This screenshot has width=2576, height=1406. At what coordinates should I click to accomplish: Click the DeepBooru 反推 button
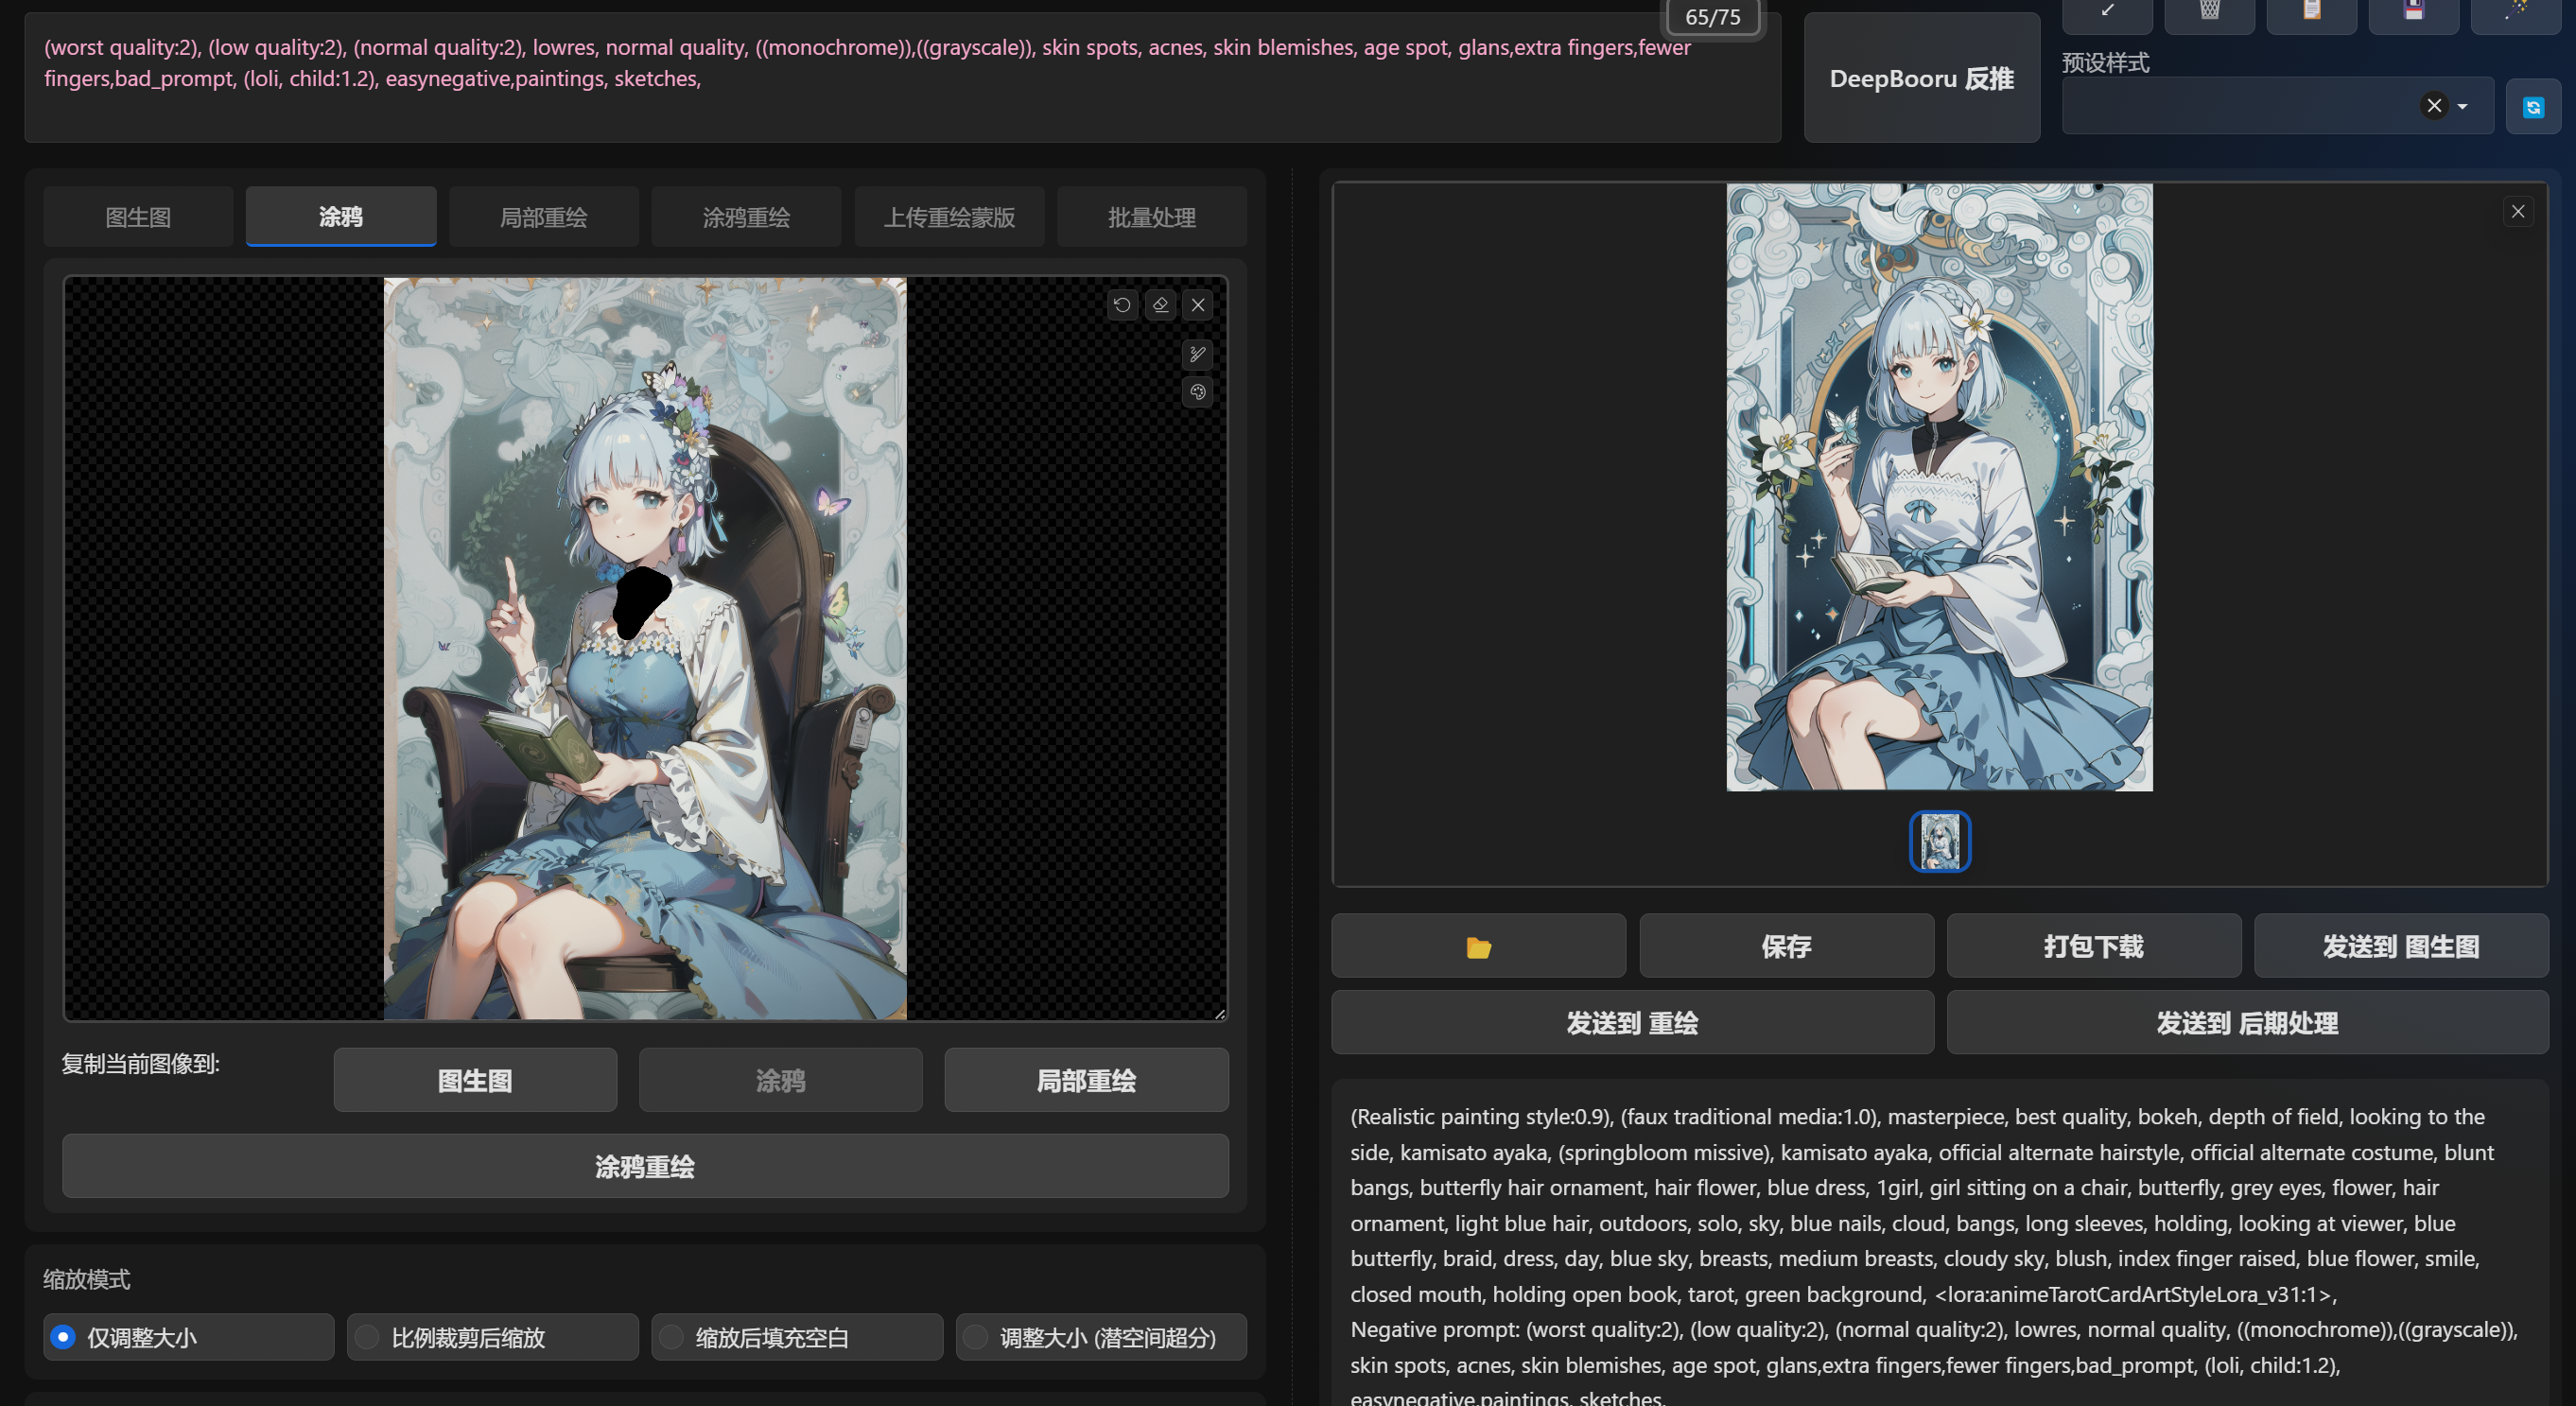click(1921, 78)
